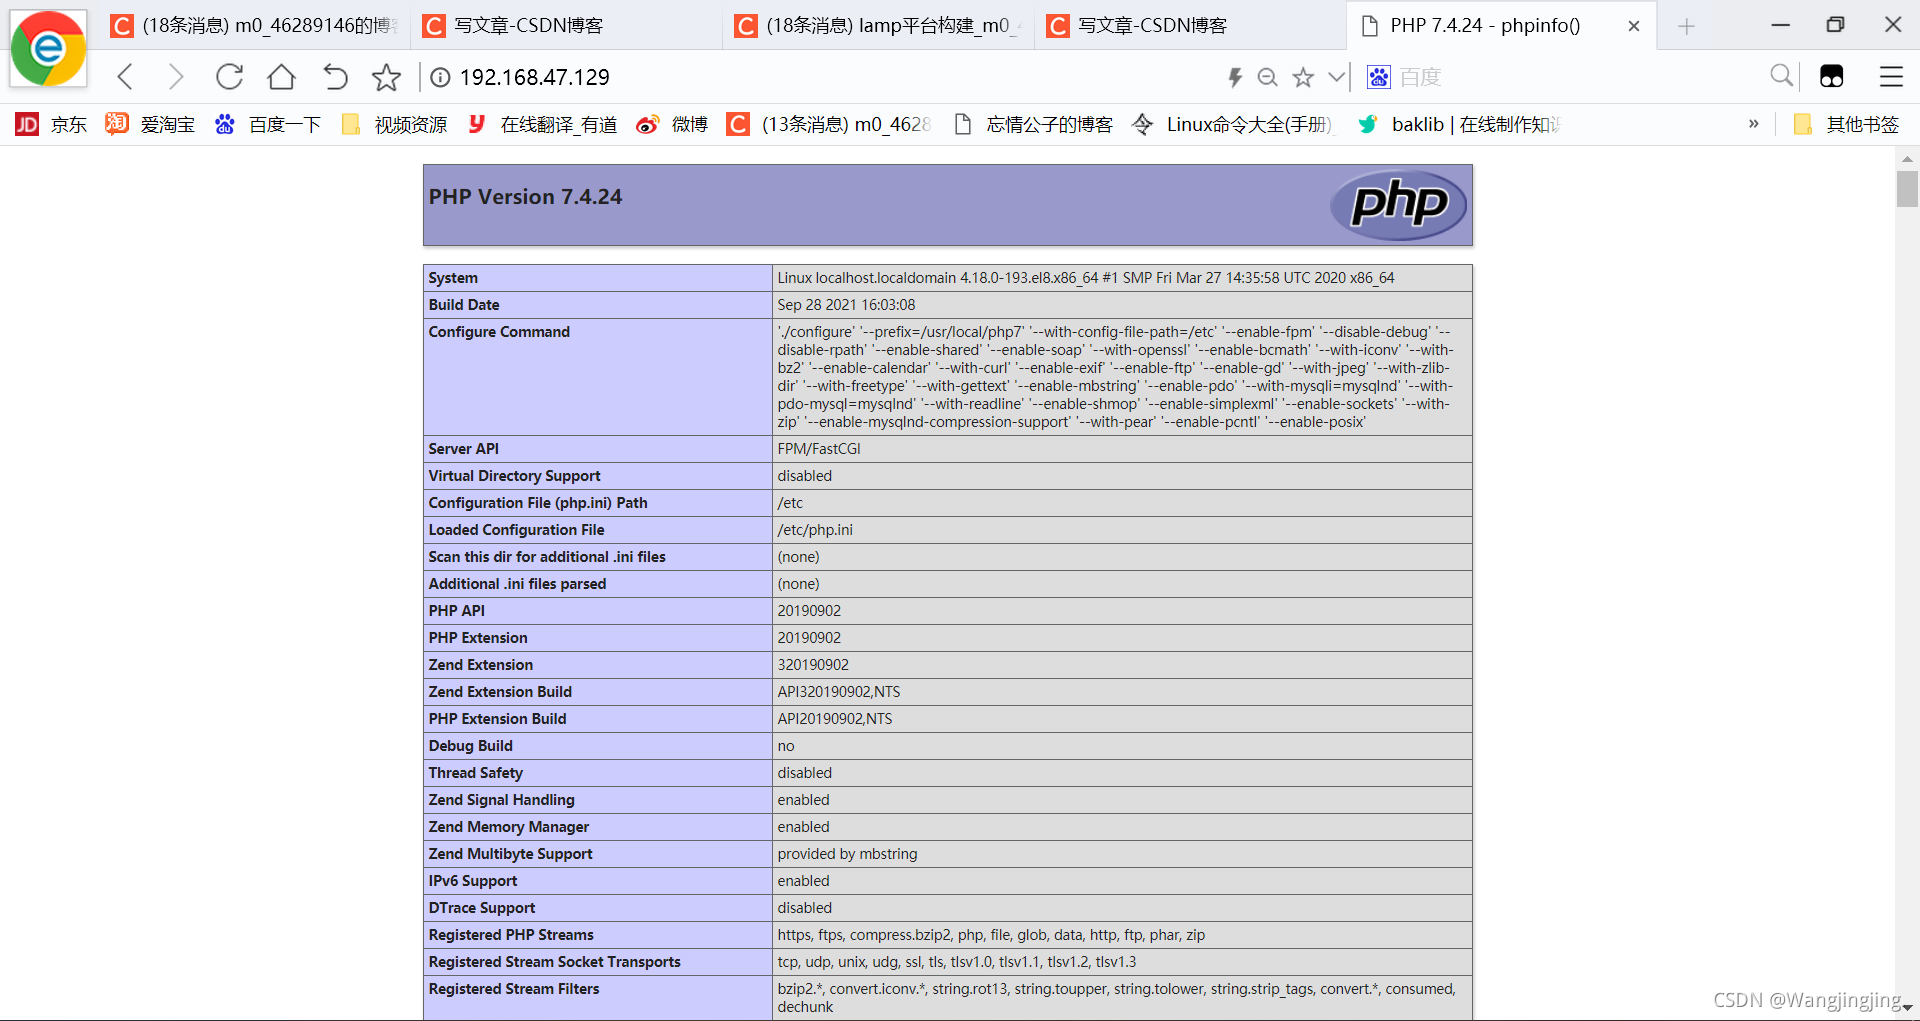Screen dimensions: 1920x1021
Task: Click the Baidu paw search engine icon
Action: (x=1379, y=77)
